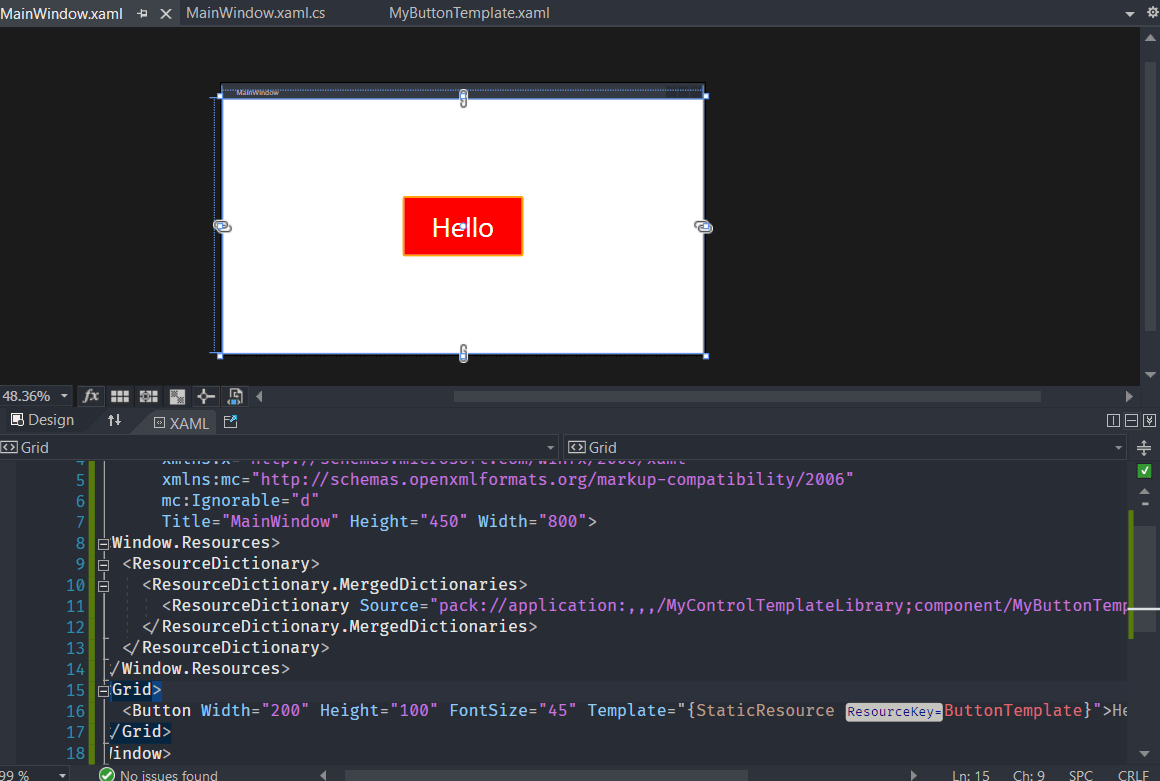This screenshot has width=1160, height=781.
Task: Switch to MainWindow.xaml.cs tab
Action: pyautogui.click(x=255, y=13)
